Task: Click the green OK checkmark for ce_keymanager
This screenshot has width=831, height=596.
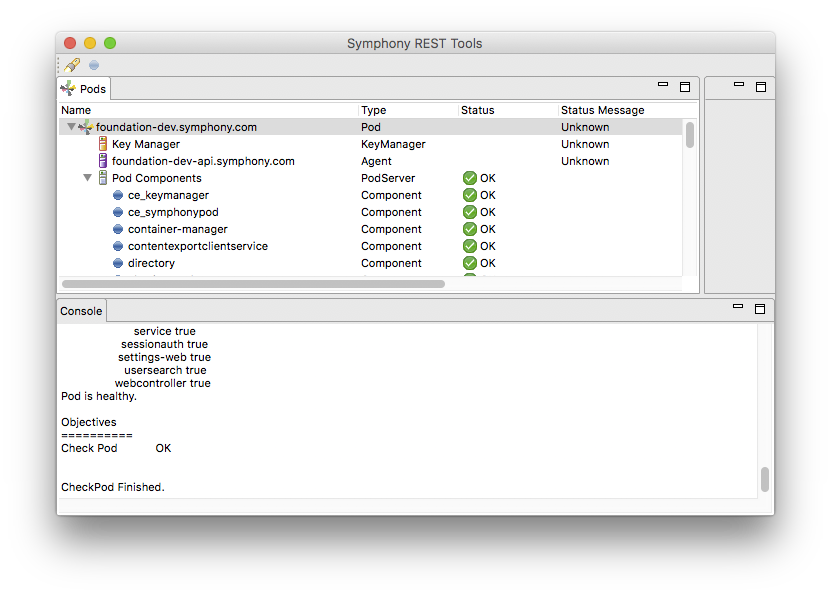Action: pyautogui.click(x=470, y=195)
